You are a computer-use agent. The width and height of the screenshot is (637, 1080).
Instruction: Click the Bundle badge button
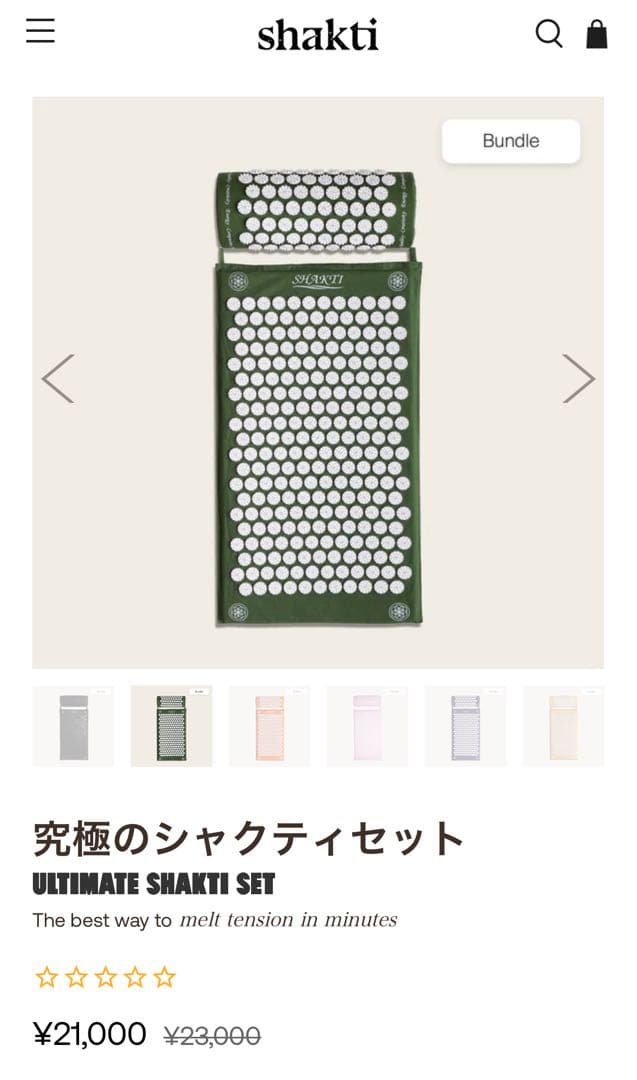[x=511, y=141]
